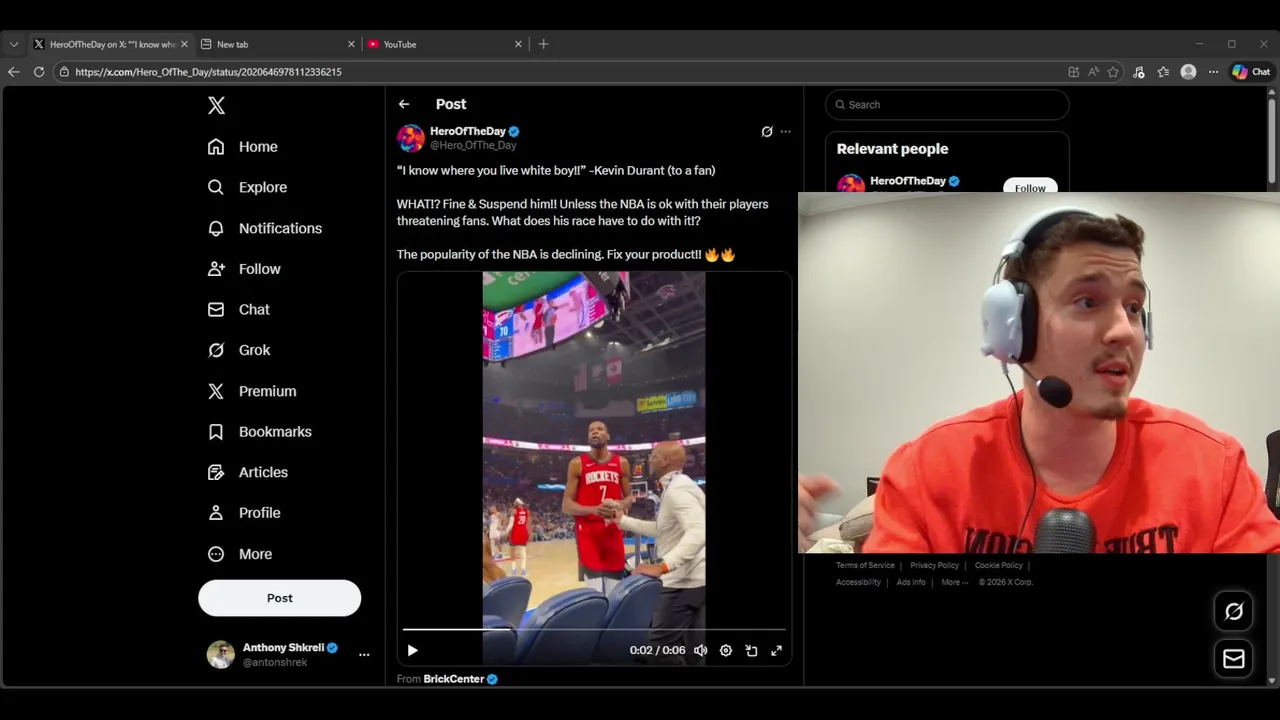
Task: Open Anthony Shkreli account options menu
Action: [364, 655]
